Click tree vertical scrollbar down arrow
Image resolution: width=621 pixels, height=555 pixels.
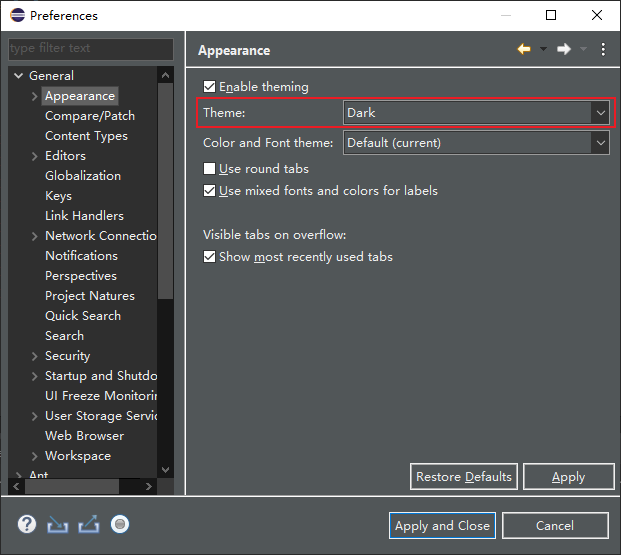point(166,470)
